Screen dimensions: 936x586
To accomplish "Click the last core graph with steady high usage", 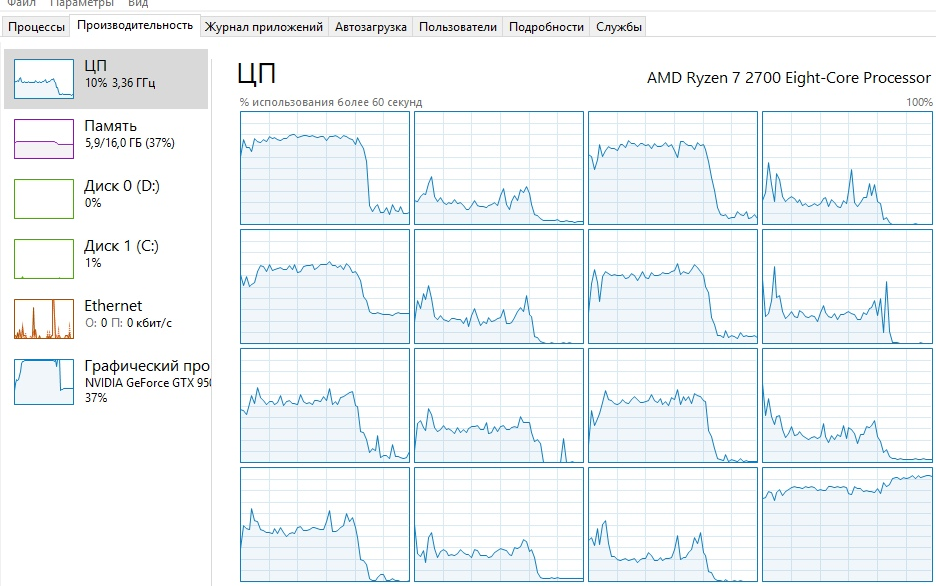I will pos(847,523).
